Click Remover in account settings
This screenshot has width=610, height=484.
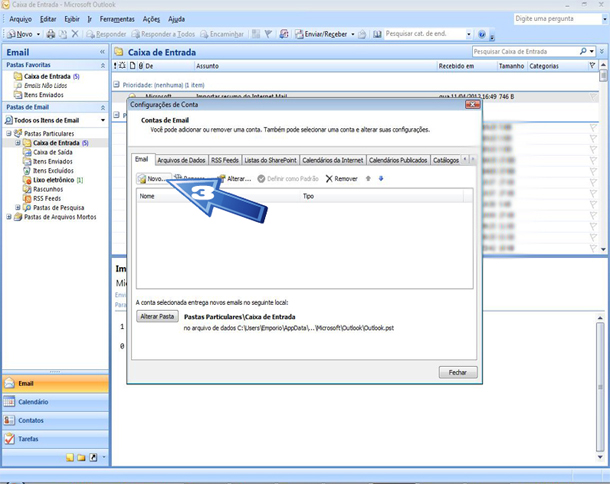coord(342,179)
